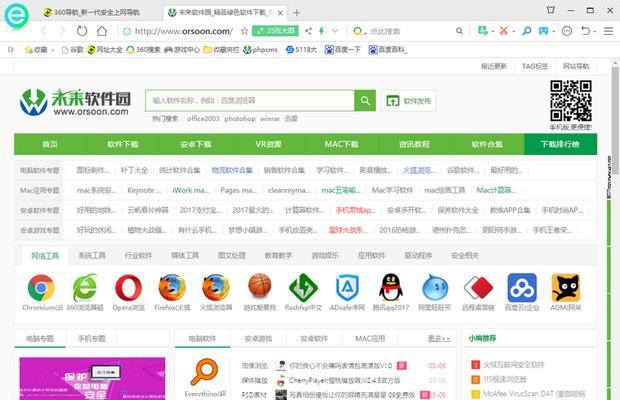The width and height of the screenshot is (620, 400).
Task: Click the 软件发布 button
Action: (x=408, y=101)
